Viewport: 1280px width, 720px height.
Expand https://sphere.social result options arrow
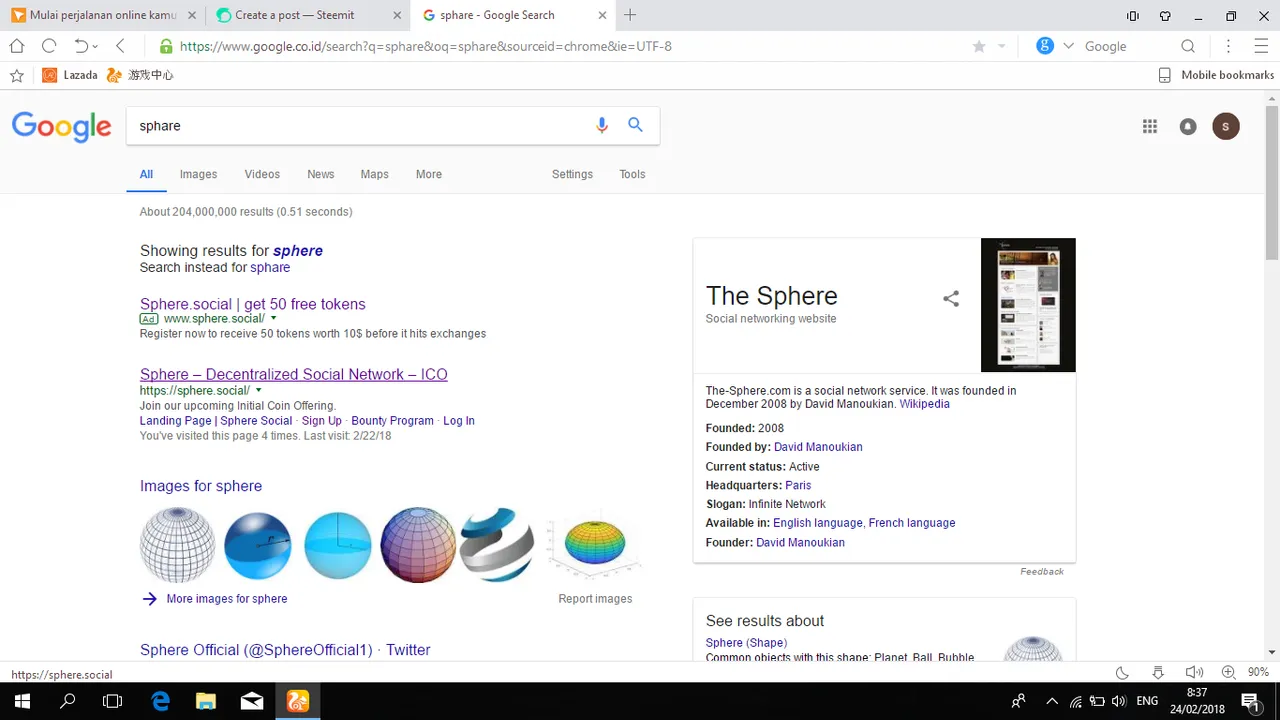[x=259, y=390]
